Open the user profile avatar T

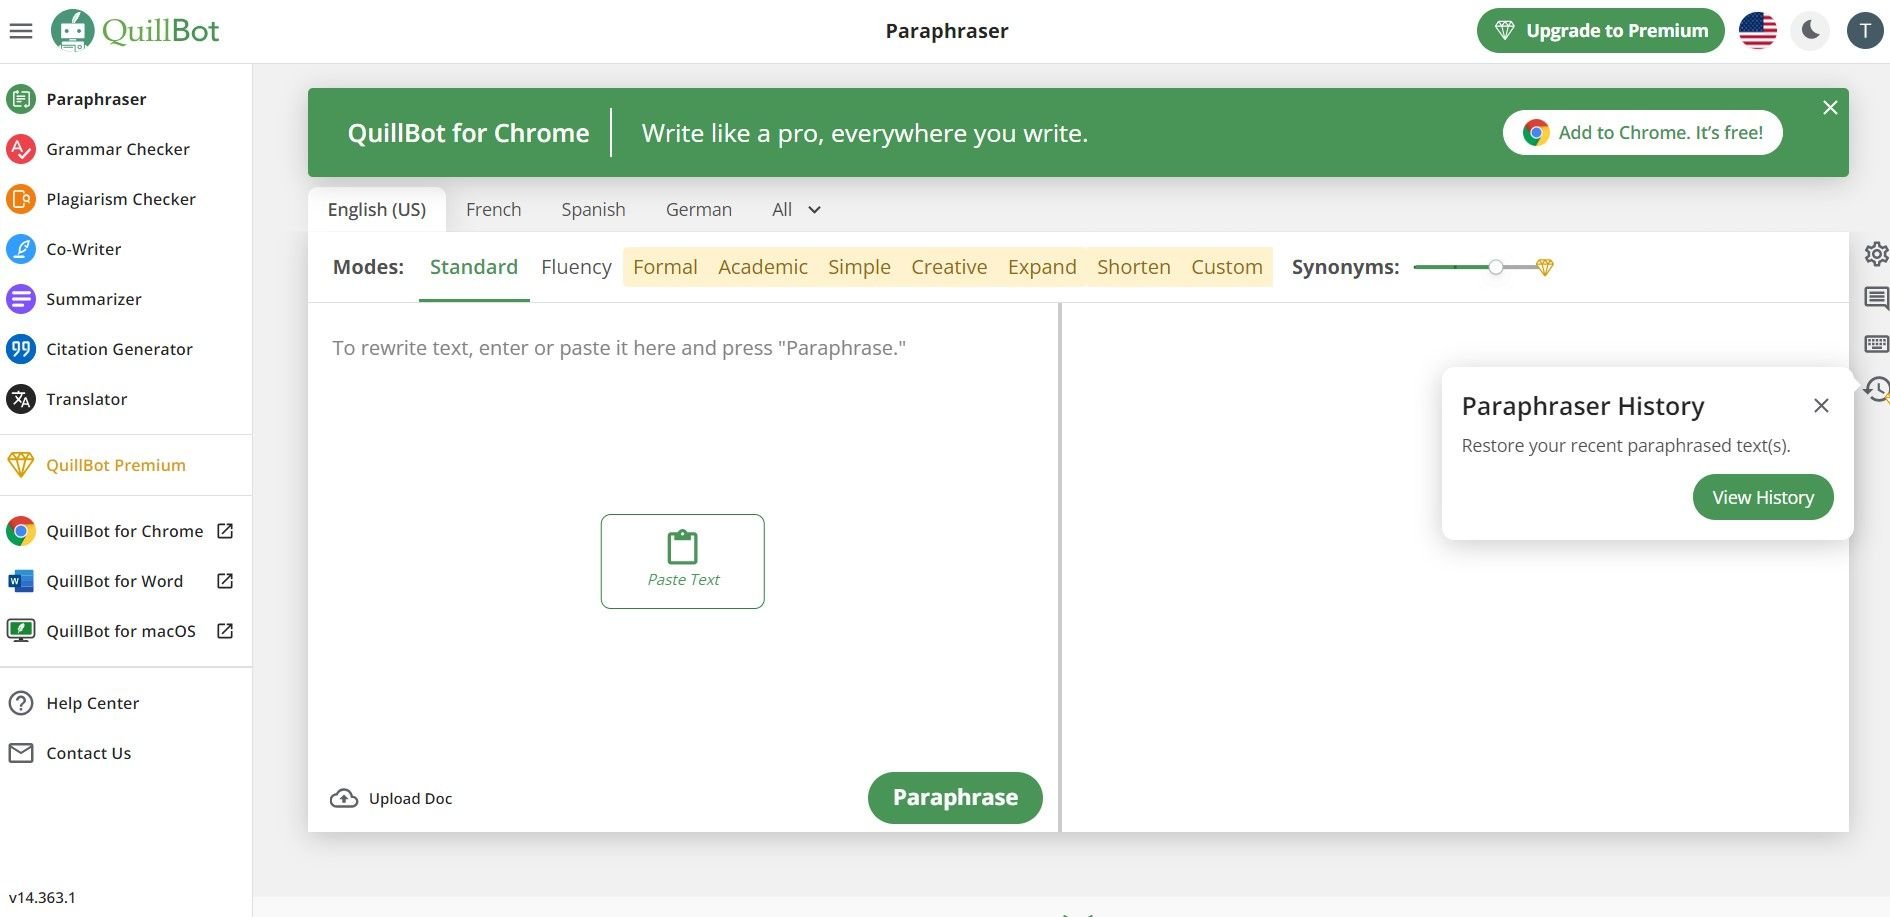coord(1865,31)
